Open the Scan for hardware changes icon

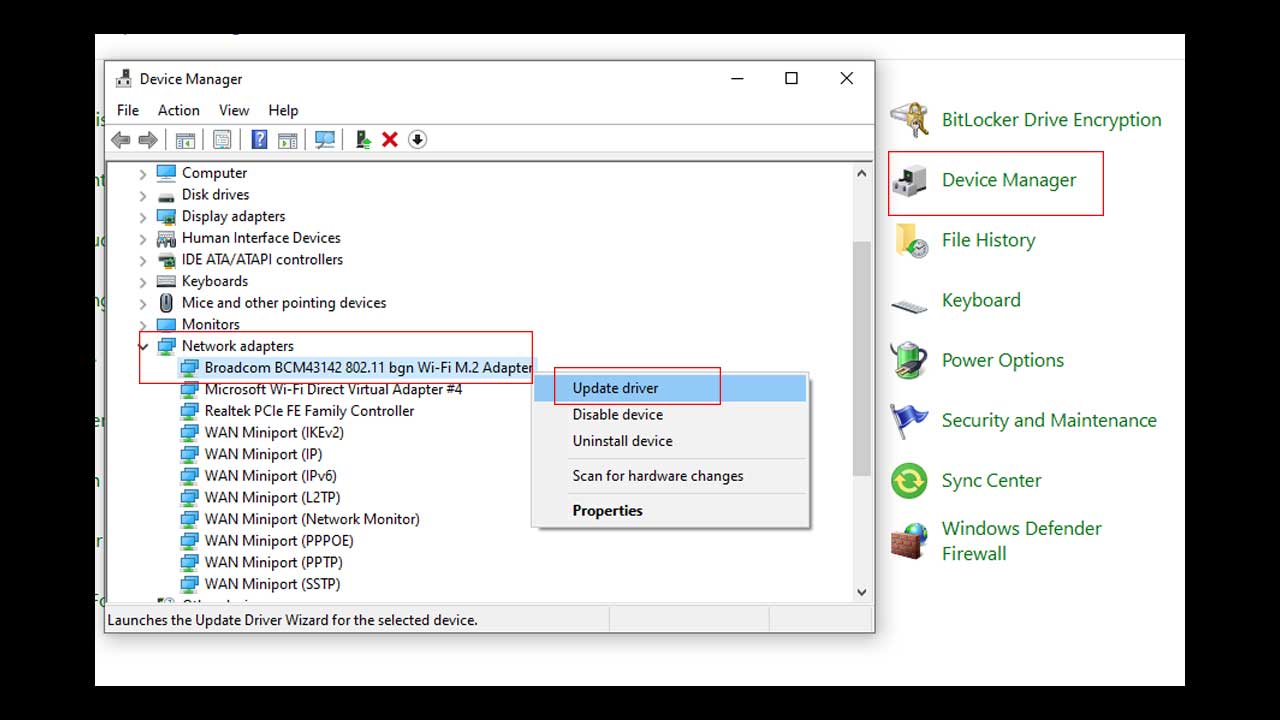coord(326,139)
